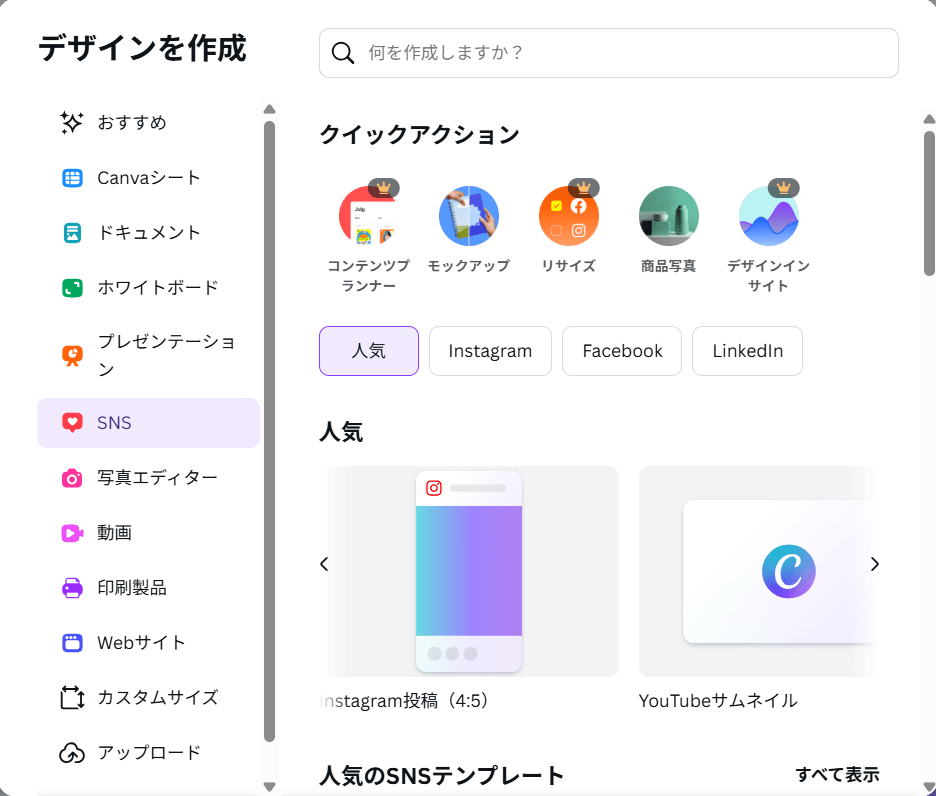
Task: Click the SNS heart icon
Action: (x=72, y=423)
